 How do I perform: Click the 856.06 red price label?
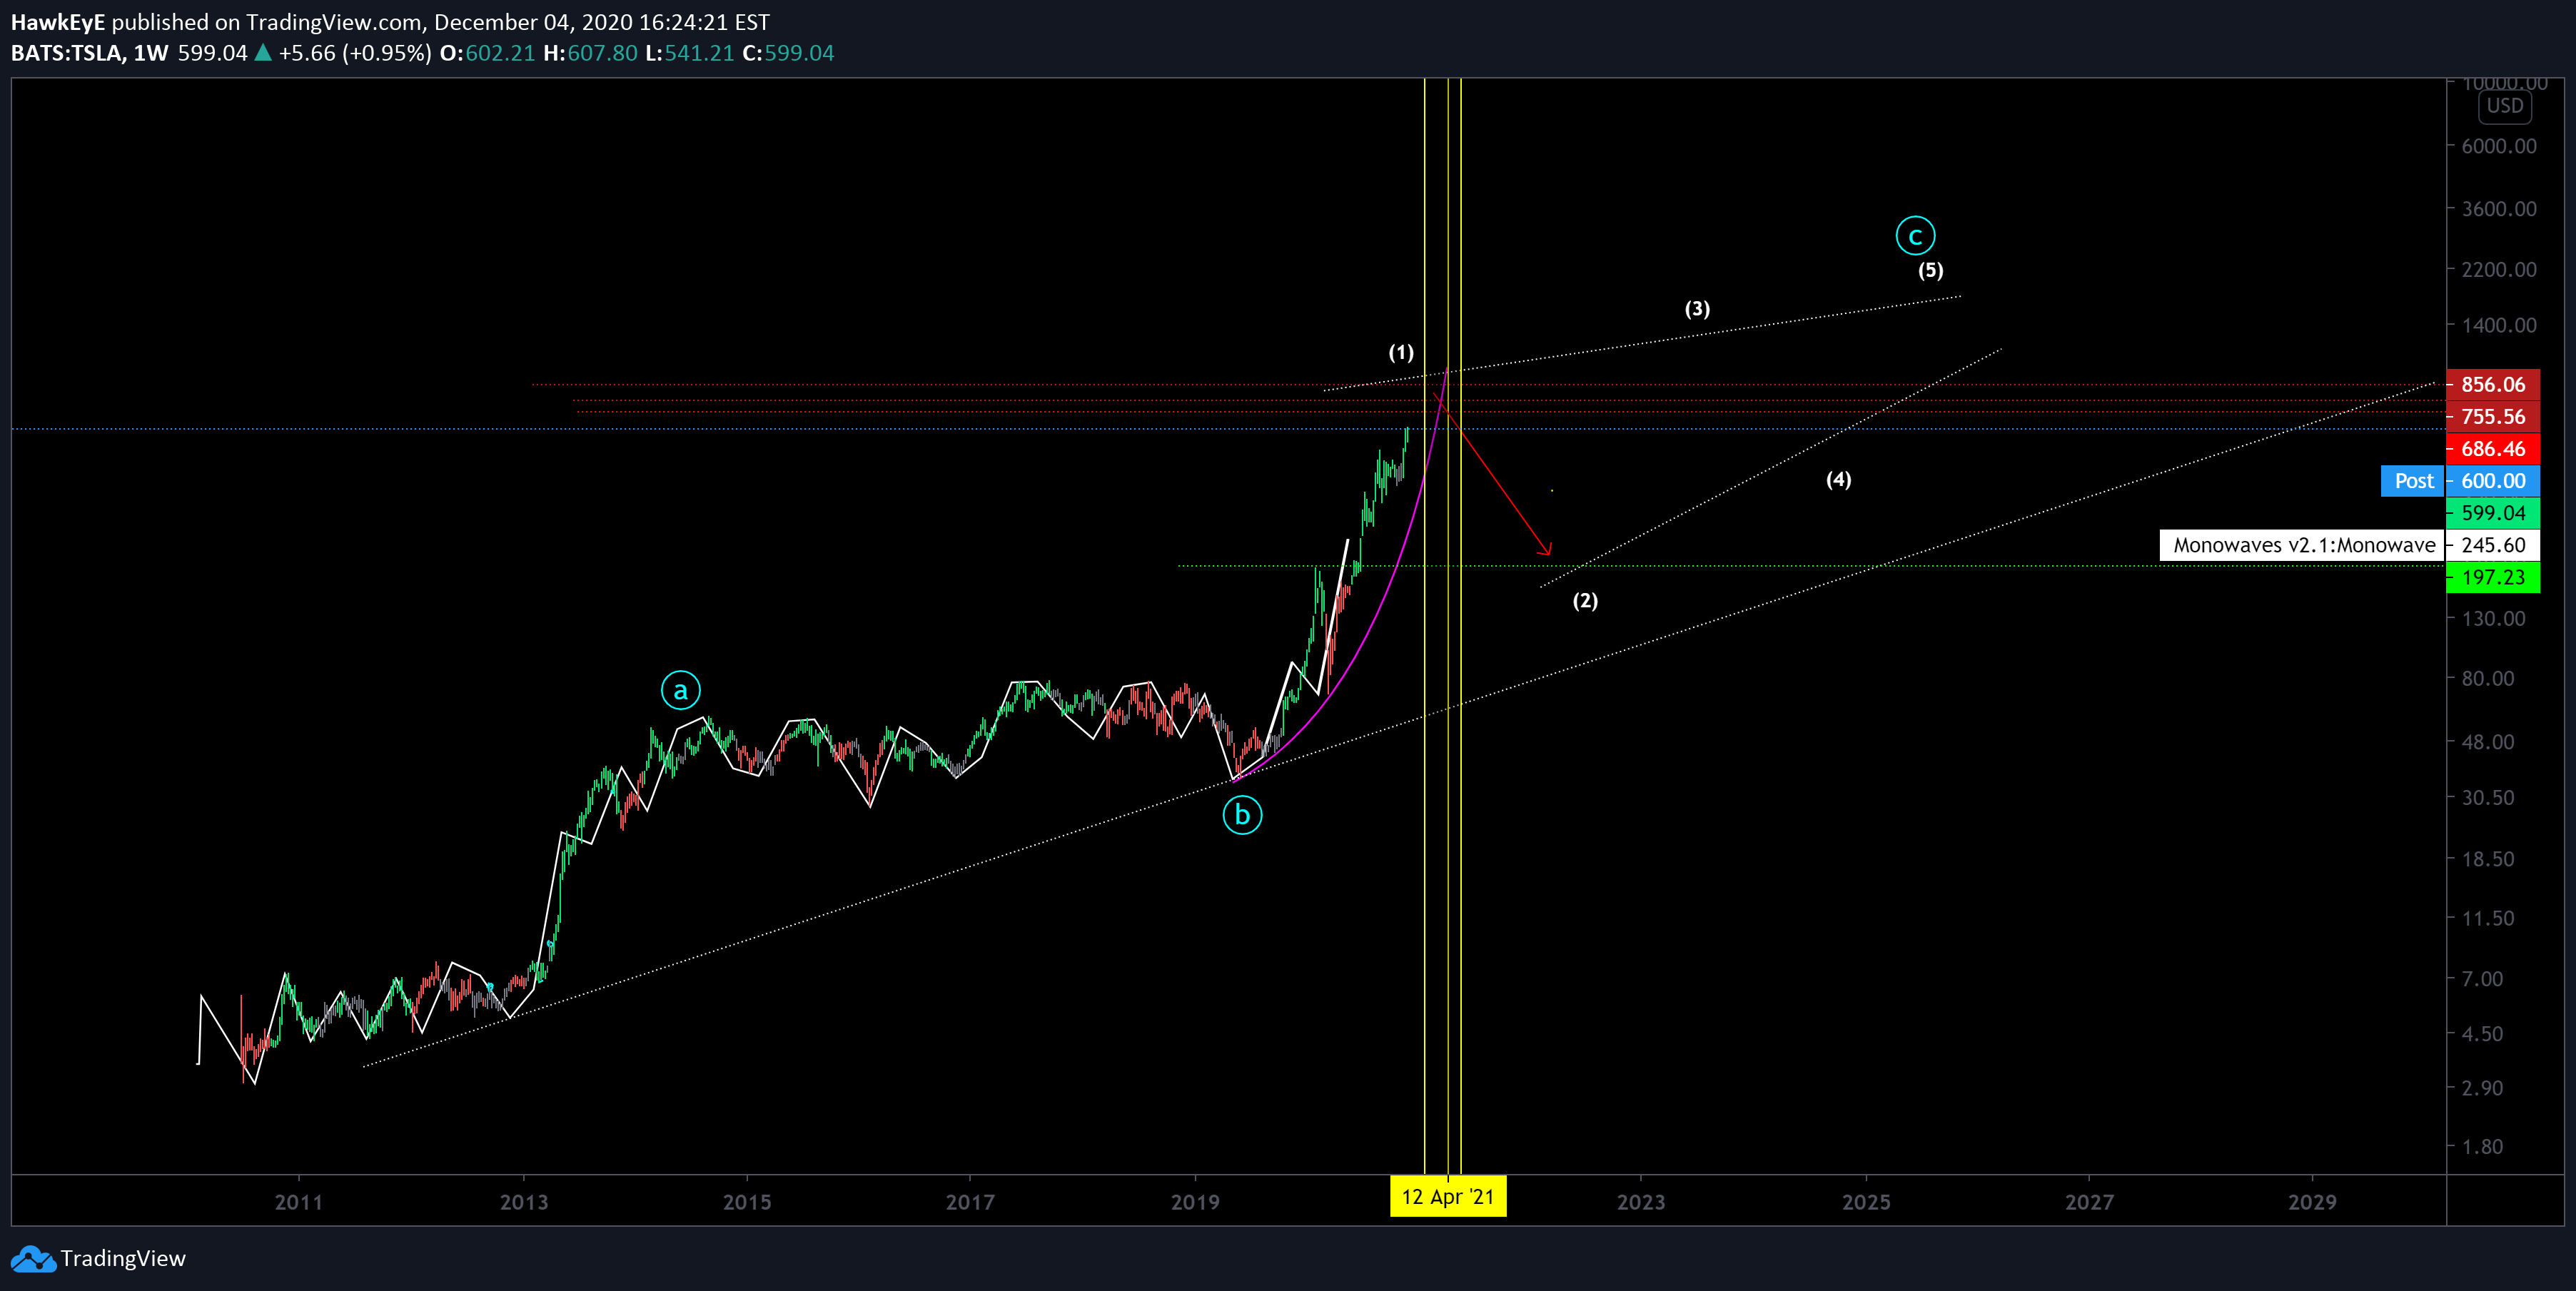[2493, 385]
